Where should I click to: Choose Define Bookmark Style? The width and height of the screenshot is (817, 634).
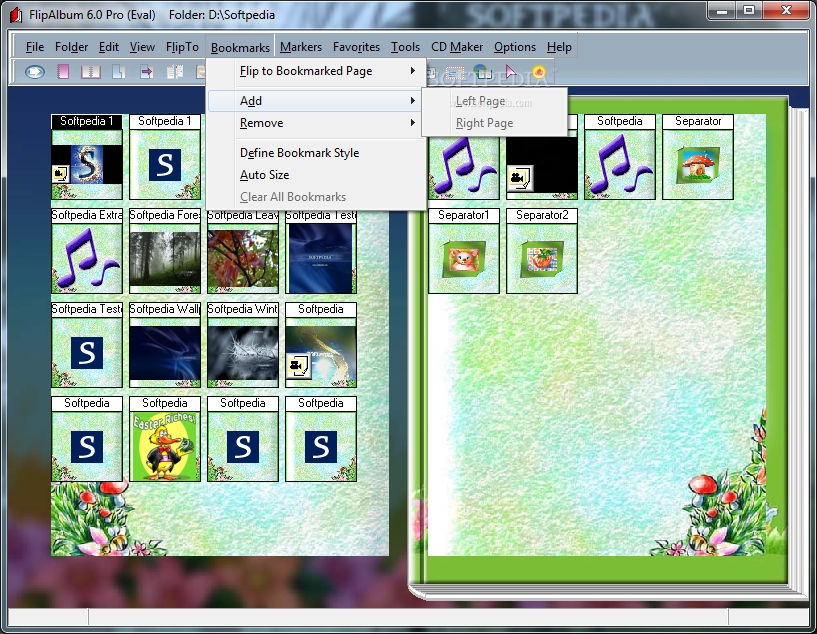tap(316, 153)
